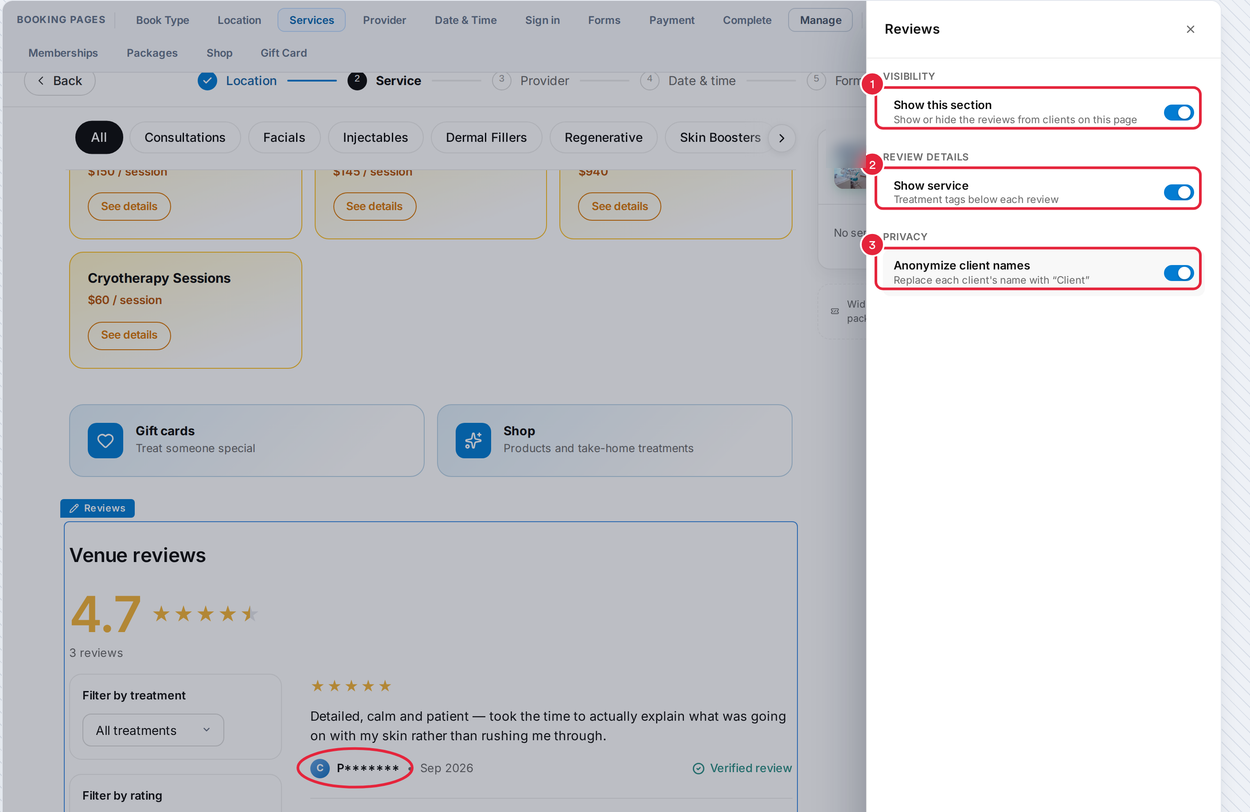Click the 3 reviews count text
Viewport: 1250px width, 812px height.
[96, 653]
